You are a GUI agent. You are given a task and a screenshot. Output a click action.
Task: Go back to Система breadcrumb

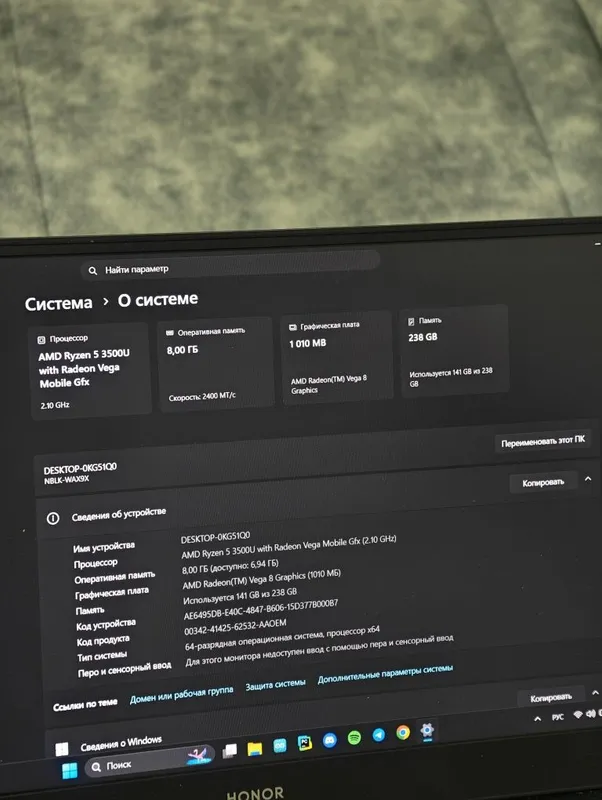pyautogui.click(x=59, y=304)
